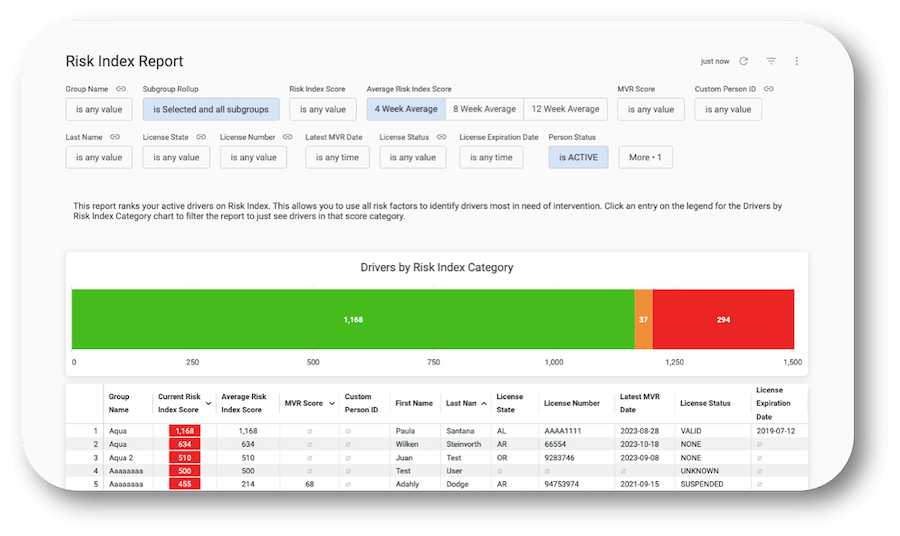Select the 4 Week Average option
The width and height of the screenshot is (900, 536).
click(x=406, y=109)
